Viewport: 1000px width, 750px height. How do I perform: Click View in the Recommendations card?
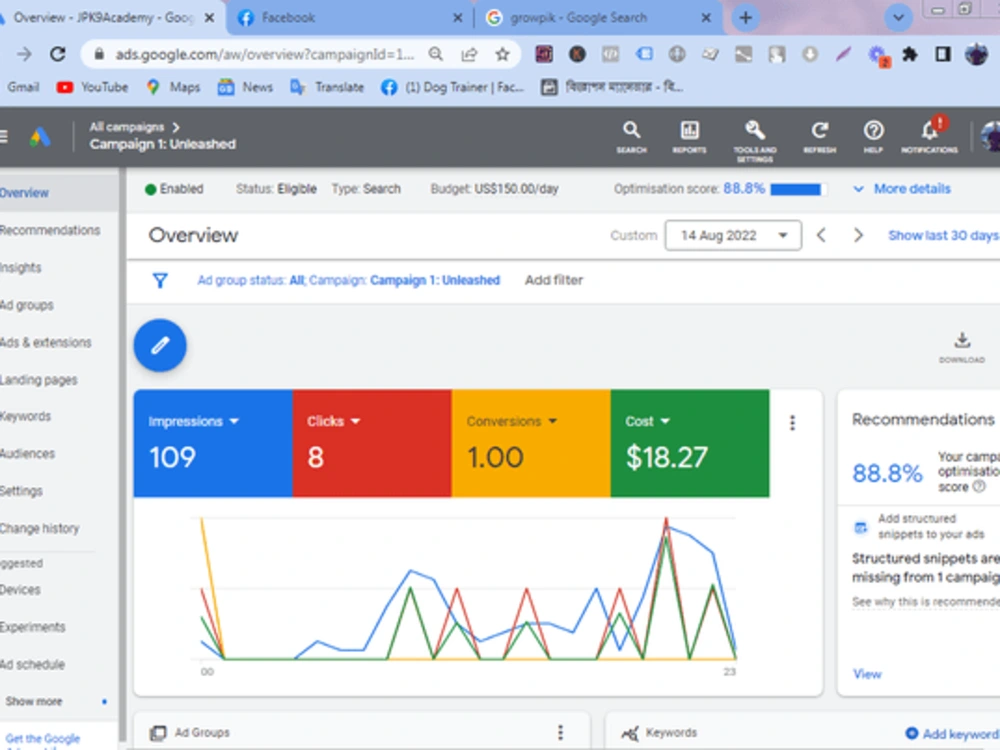tap(867, 674)
